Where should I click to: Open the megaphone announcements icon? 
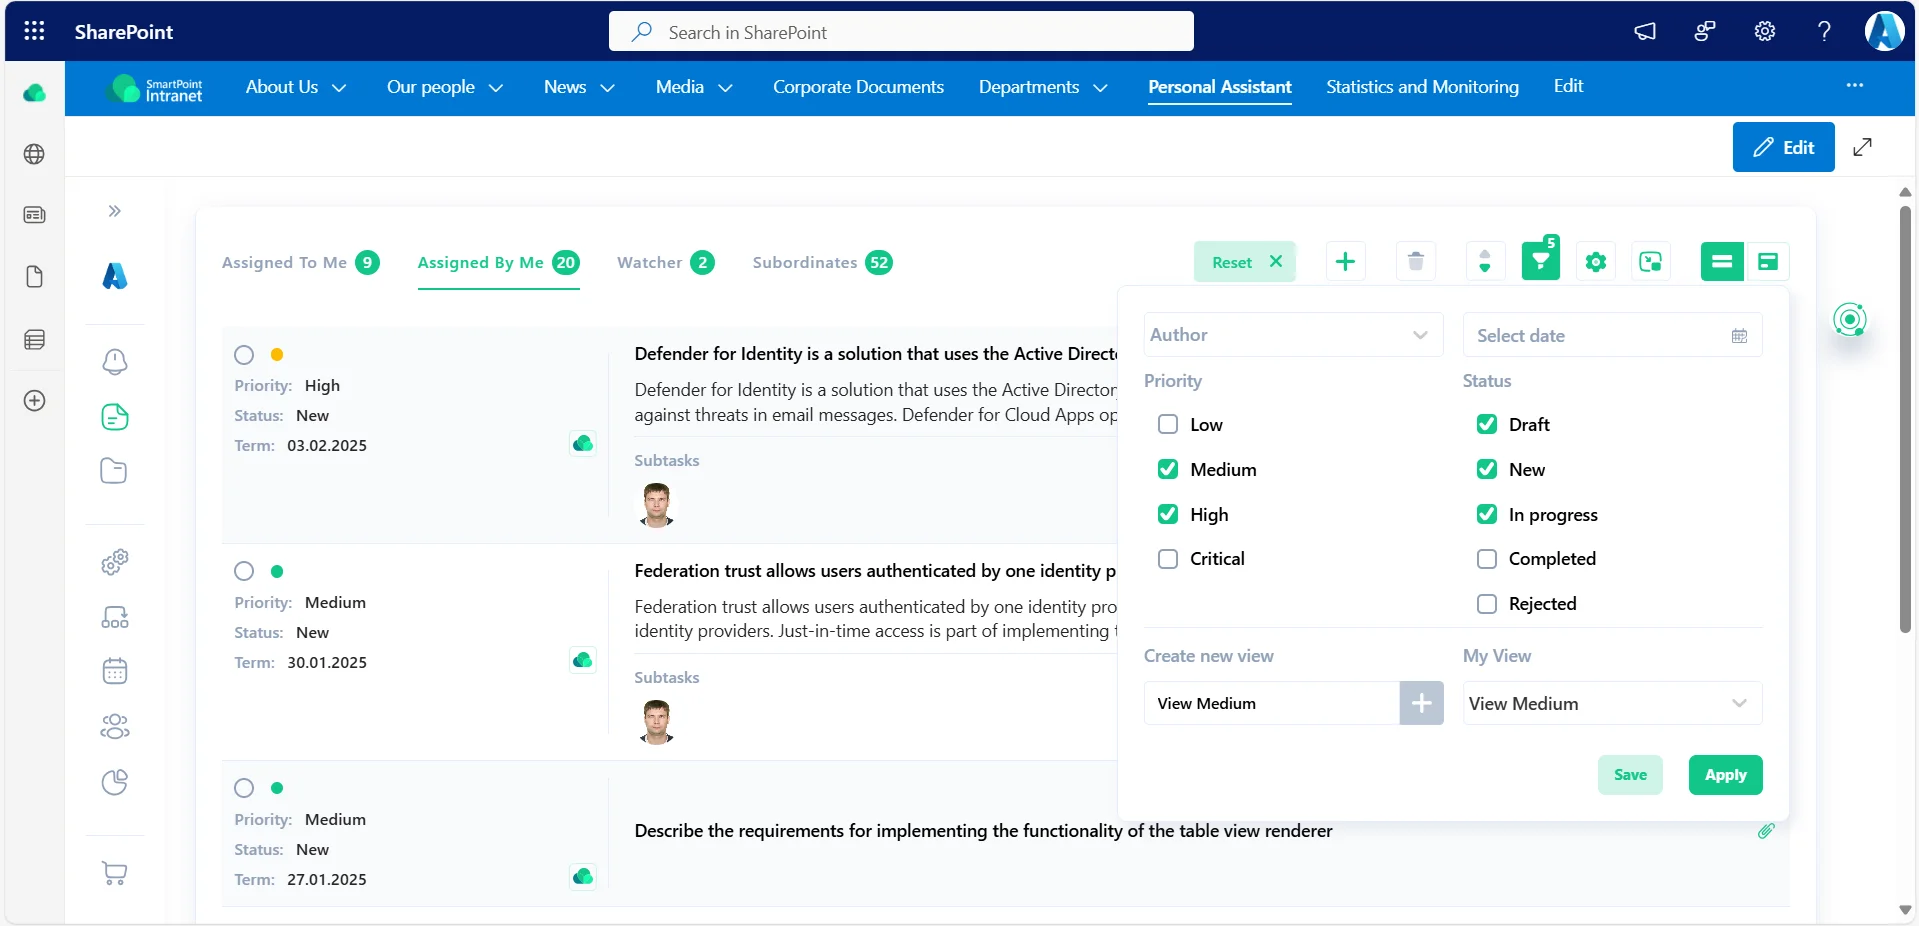pos(1645,31)
